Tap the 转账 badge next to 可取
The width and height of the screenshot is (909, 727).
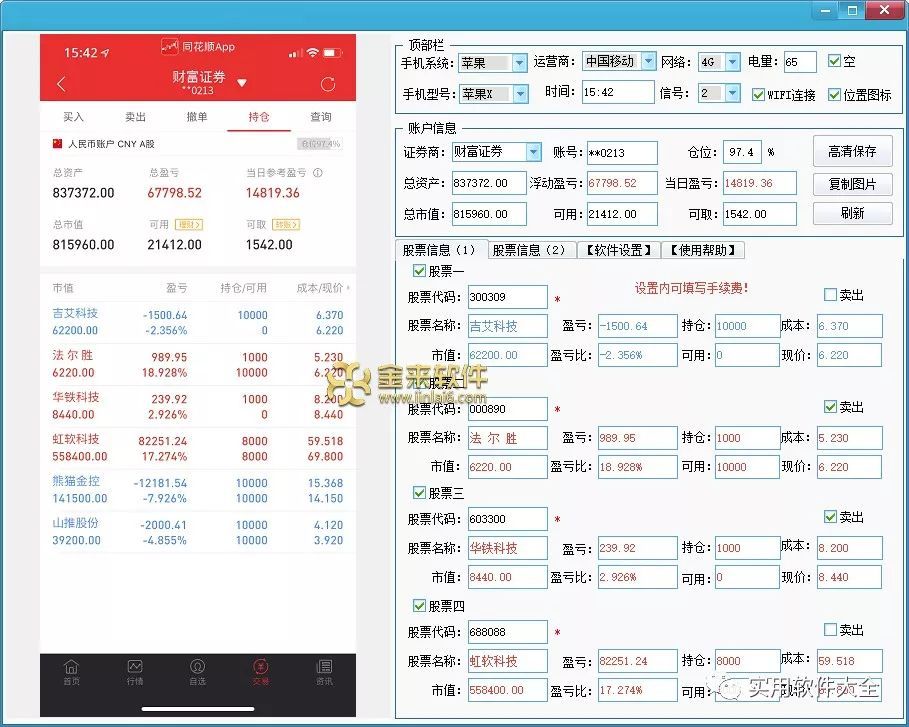click(286, 224)
